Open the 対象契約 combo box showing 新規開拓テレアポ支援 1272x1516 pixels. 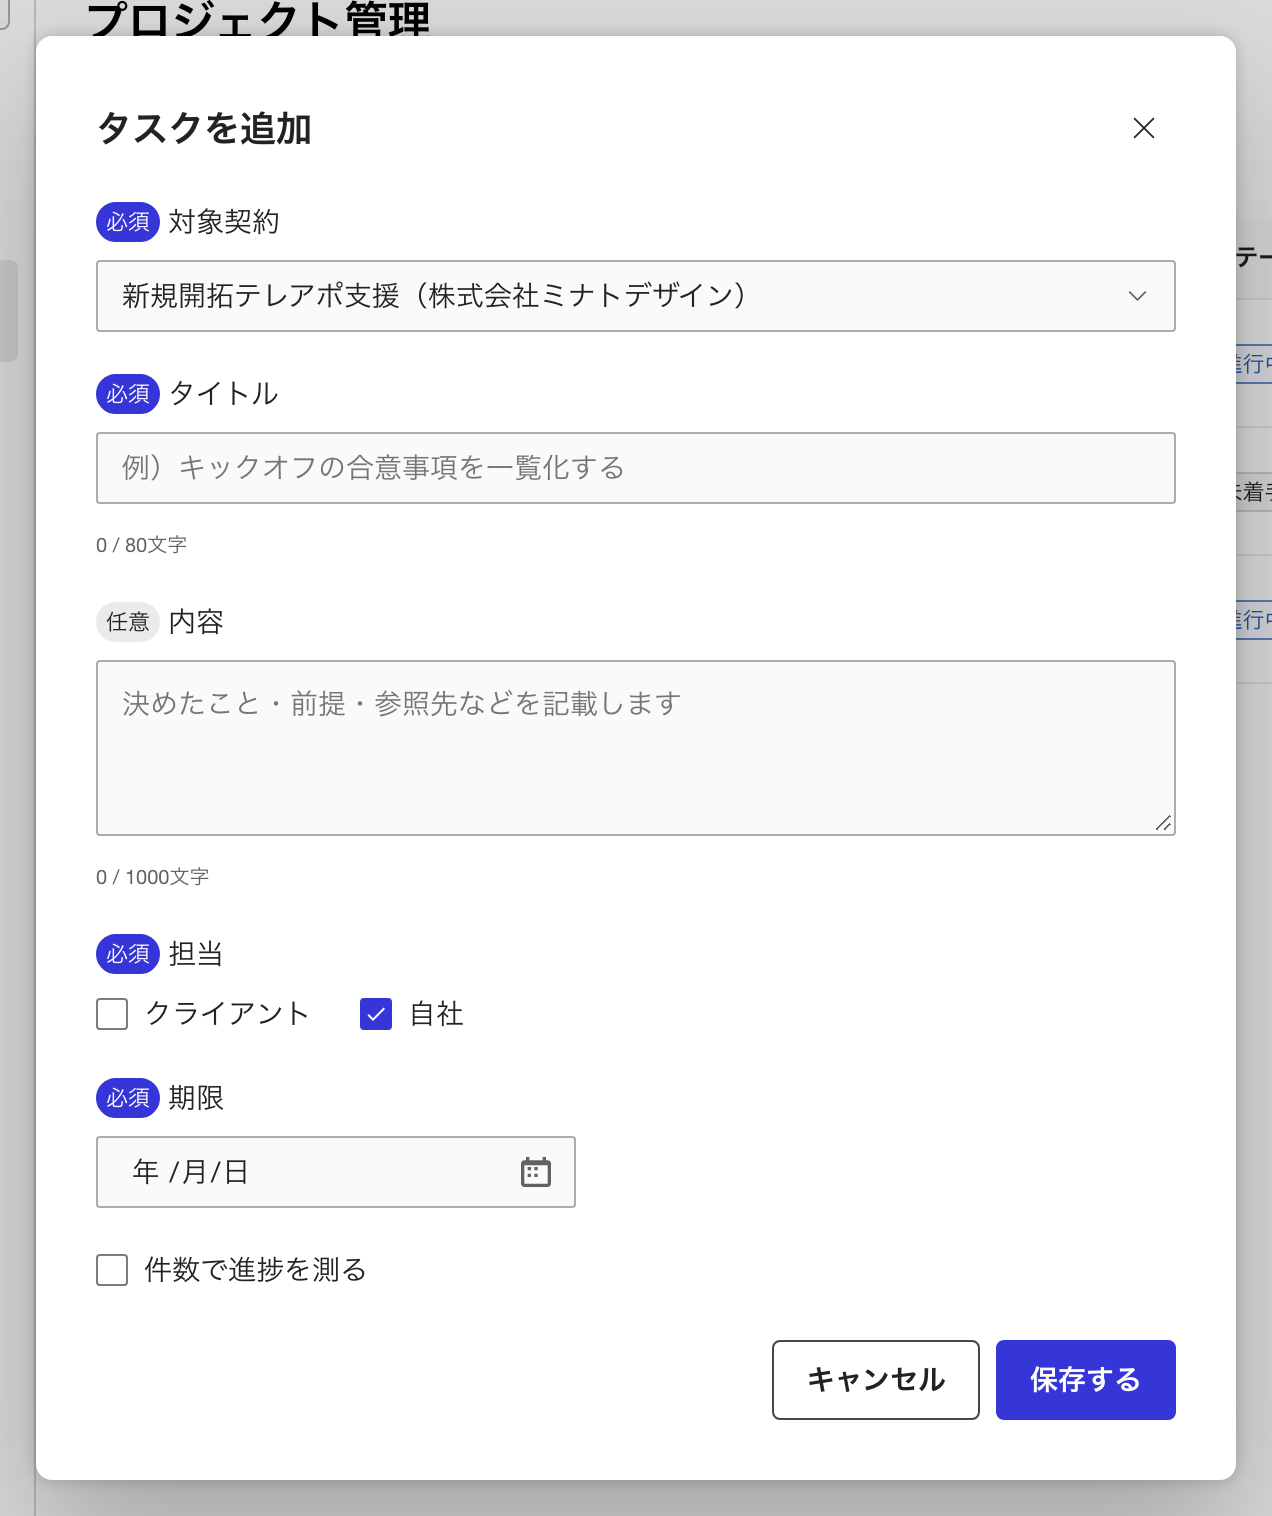(x=636, y=296)
